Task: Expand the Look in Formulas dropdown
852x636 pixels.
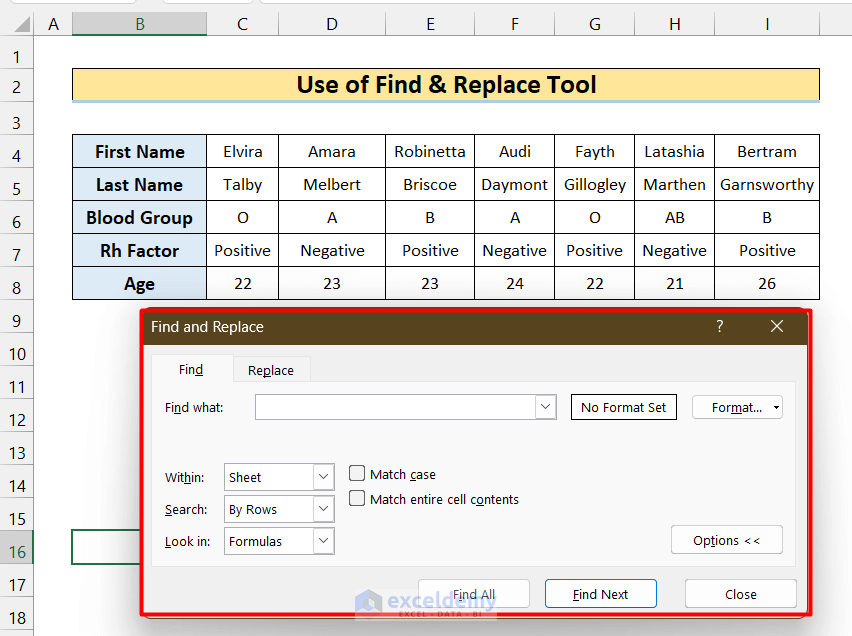Action: pyautogui.click(x=323, y=542)
